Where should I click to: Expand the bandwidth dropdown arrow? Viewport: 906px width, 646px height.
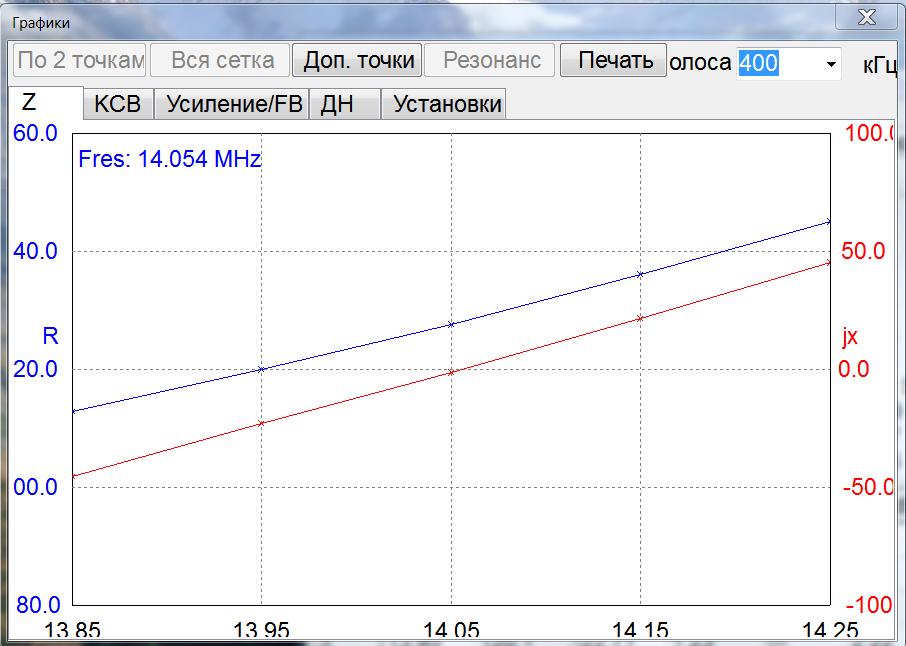pos(831,64)
